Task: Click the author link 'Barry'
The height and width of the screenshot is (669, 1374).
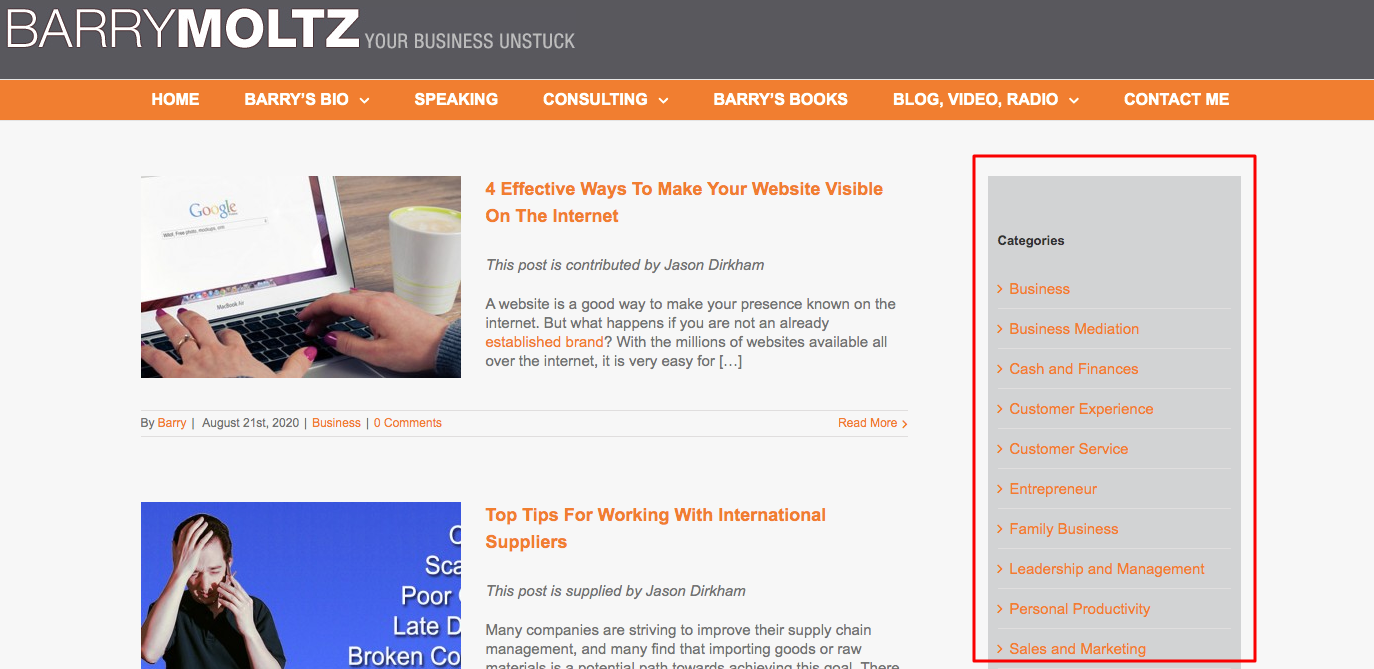Action: [x=172, y=423]
